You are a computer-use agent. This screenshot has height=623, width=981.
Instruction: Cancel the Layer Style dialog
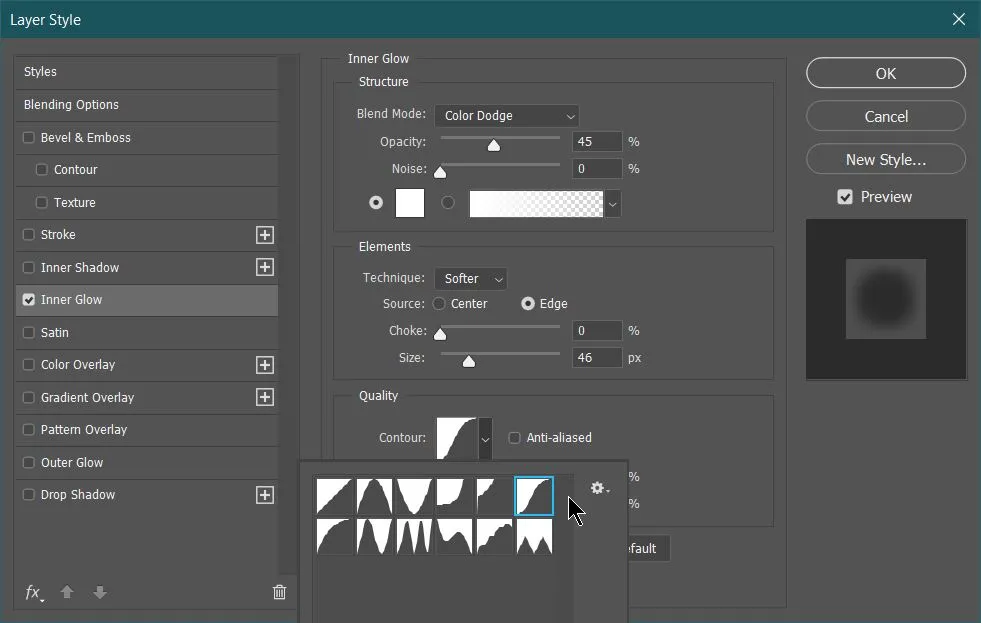click(x=885, y=116)
